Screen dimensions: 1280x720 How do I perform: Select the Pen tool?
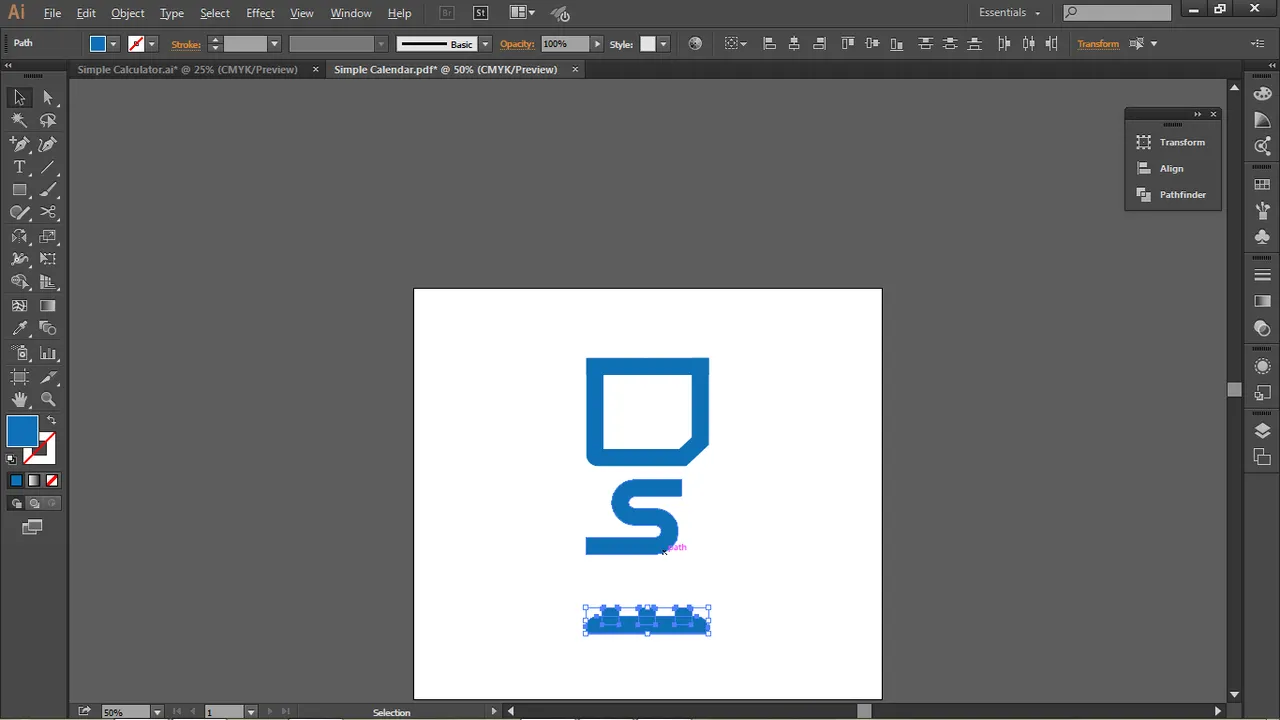click(x=20, y=144)
